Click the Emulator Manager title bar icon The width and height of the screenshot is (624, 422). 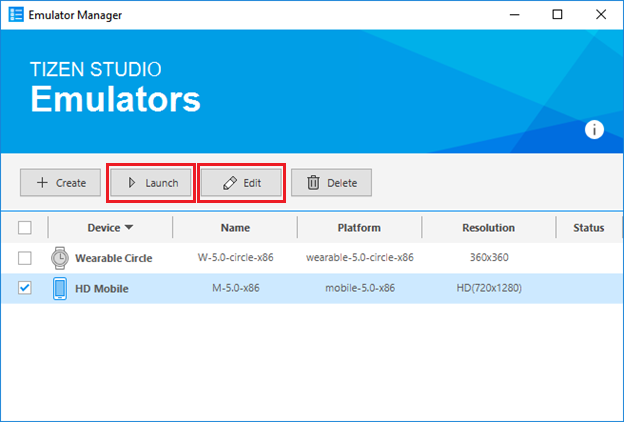pos(16,15)
